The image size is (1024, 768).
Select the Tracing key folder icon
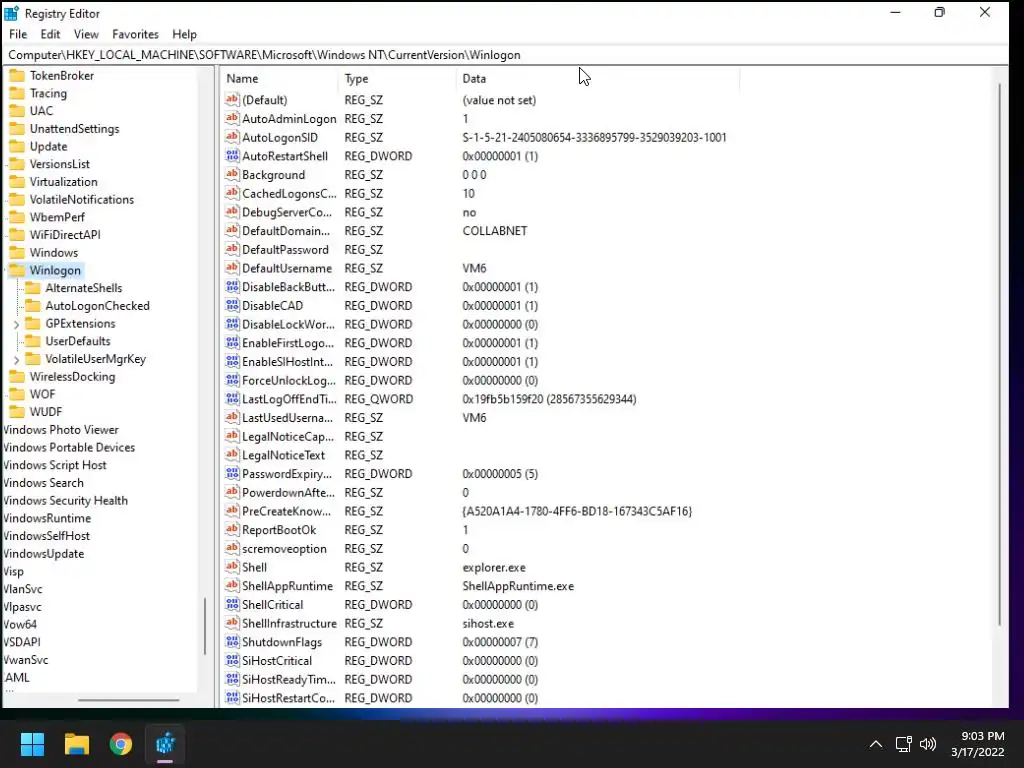point(18,93)
